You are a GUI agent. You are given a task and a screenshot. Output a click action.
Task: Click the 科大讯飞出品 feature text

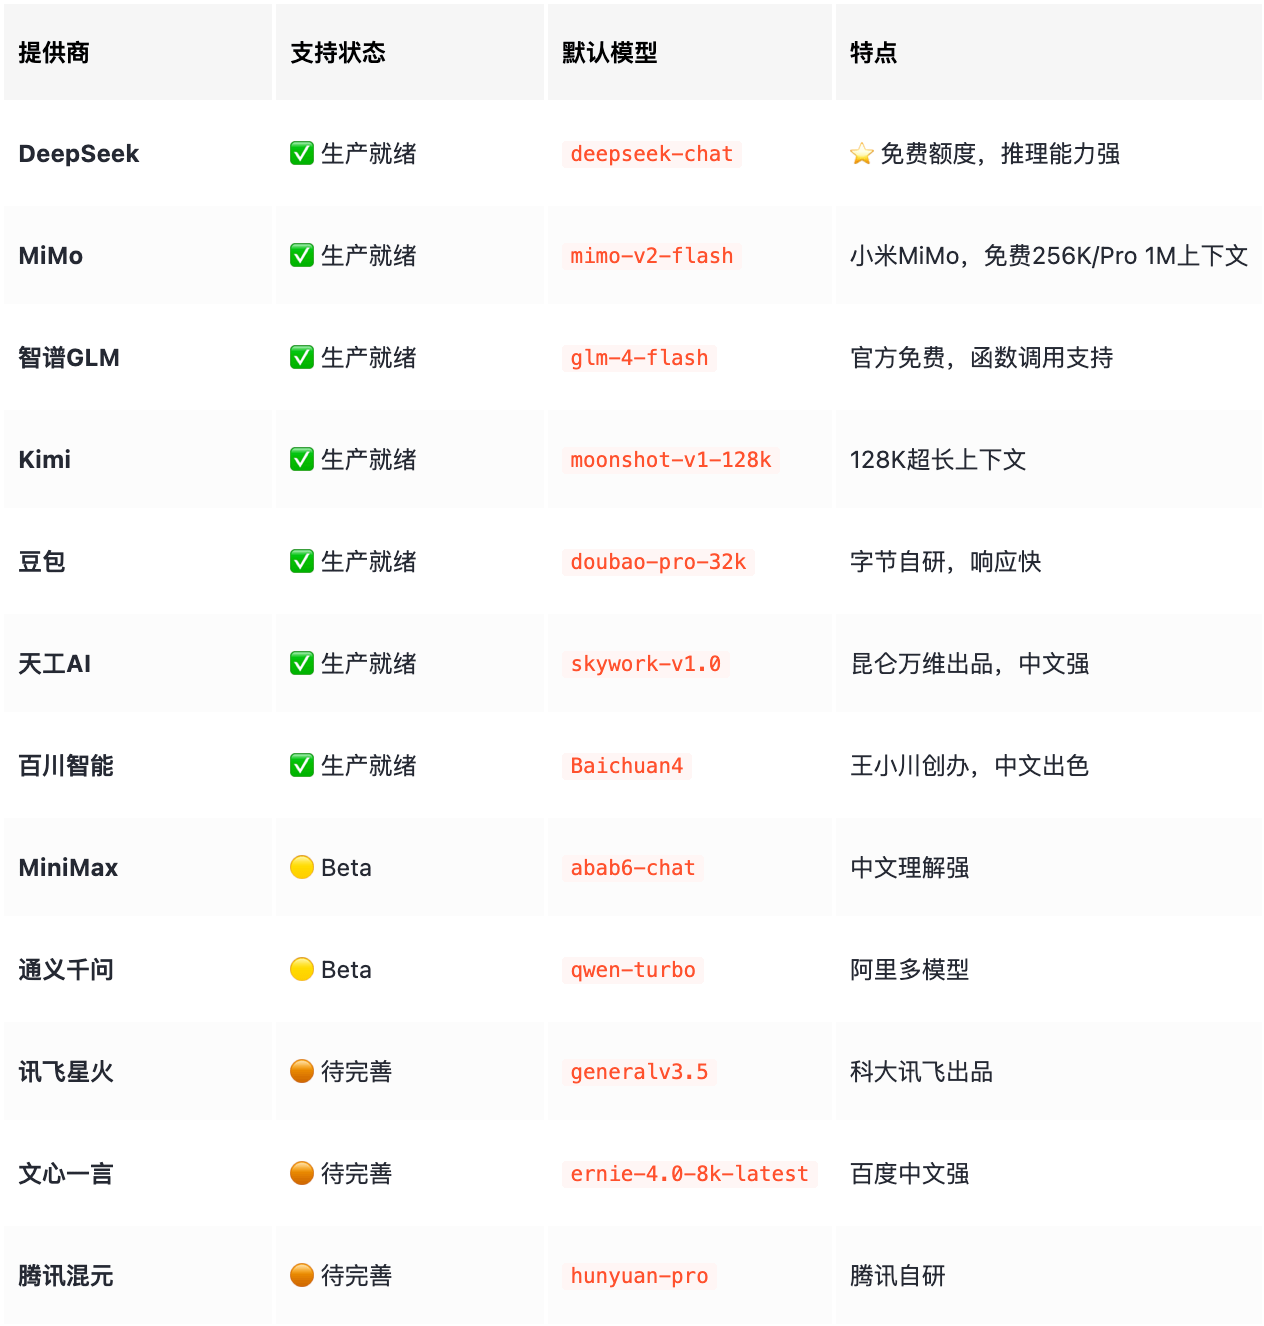[922, 1071]
